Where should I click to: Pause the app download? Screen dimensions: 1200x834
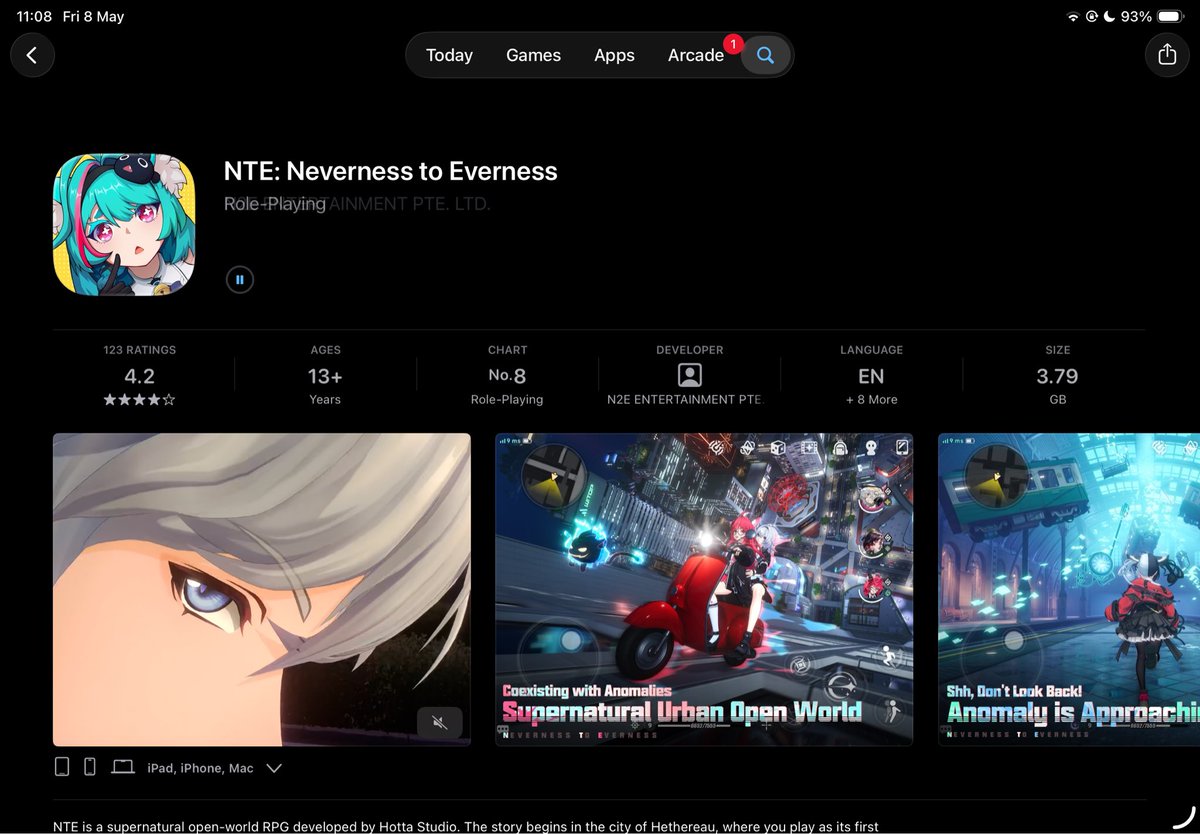pyautogui.click(x=240, y=280)
